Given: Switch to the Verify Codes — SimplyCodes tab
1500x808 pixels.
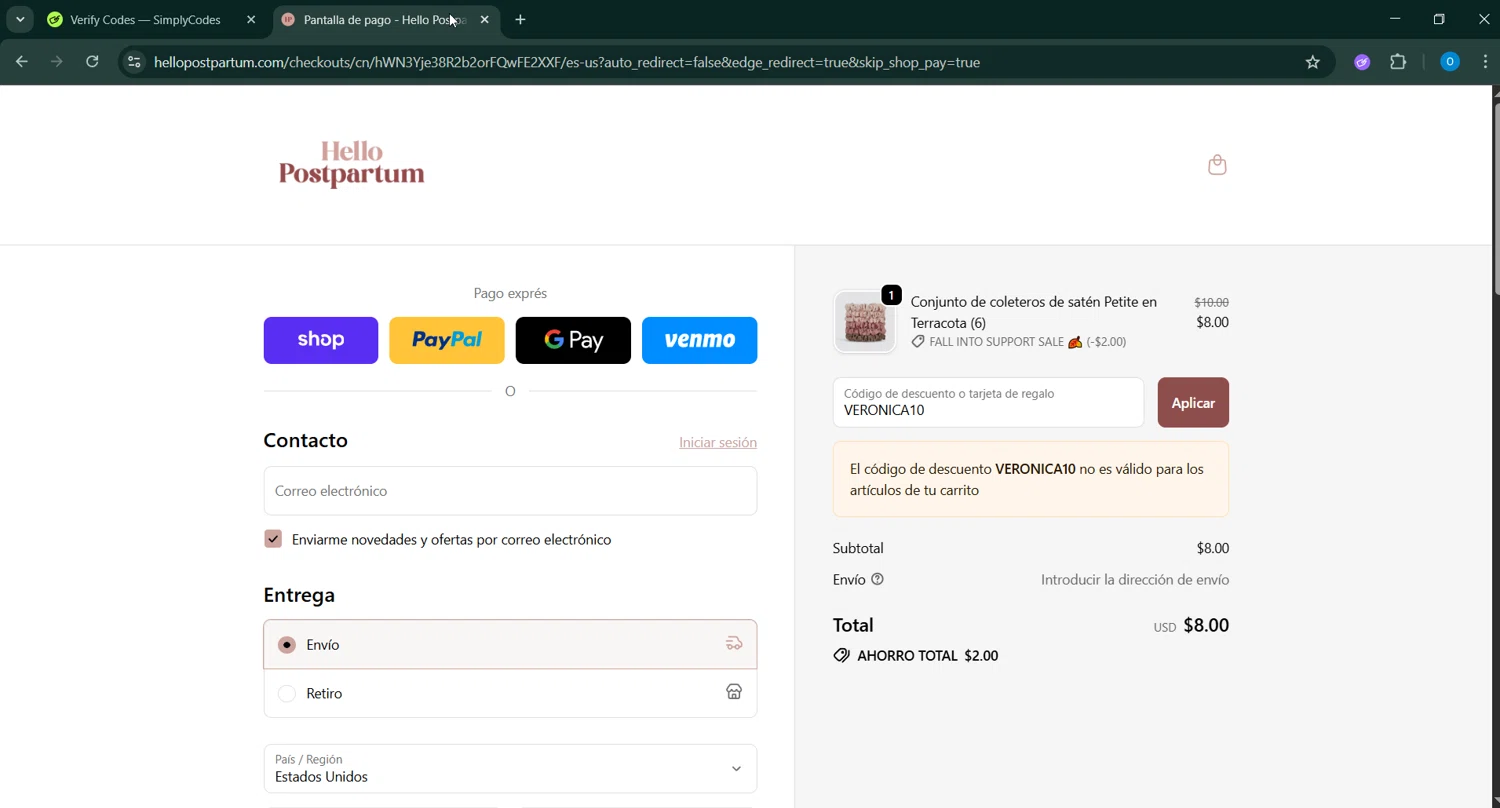Looking at the screenshot, I should point(153,20).
